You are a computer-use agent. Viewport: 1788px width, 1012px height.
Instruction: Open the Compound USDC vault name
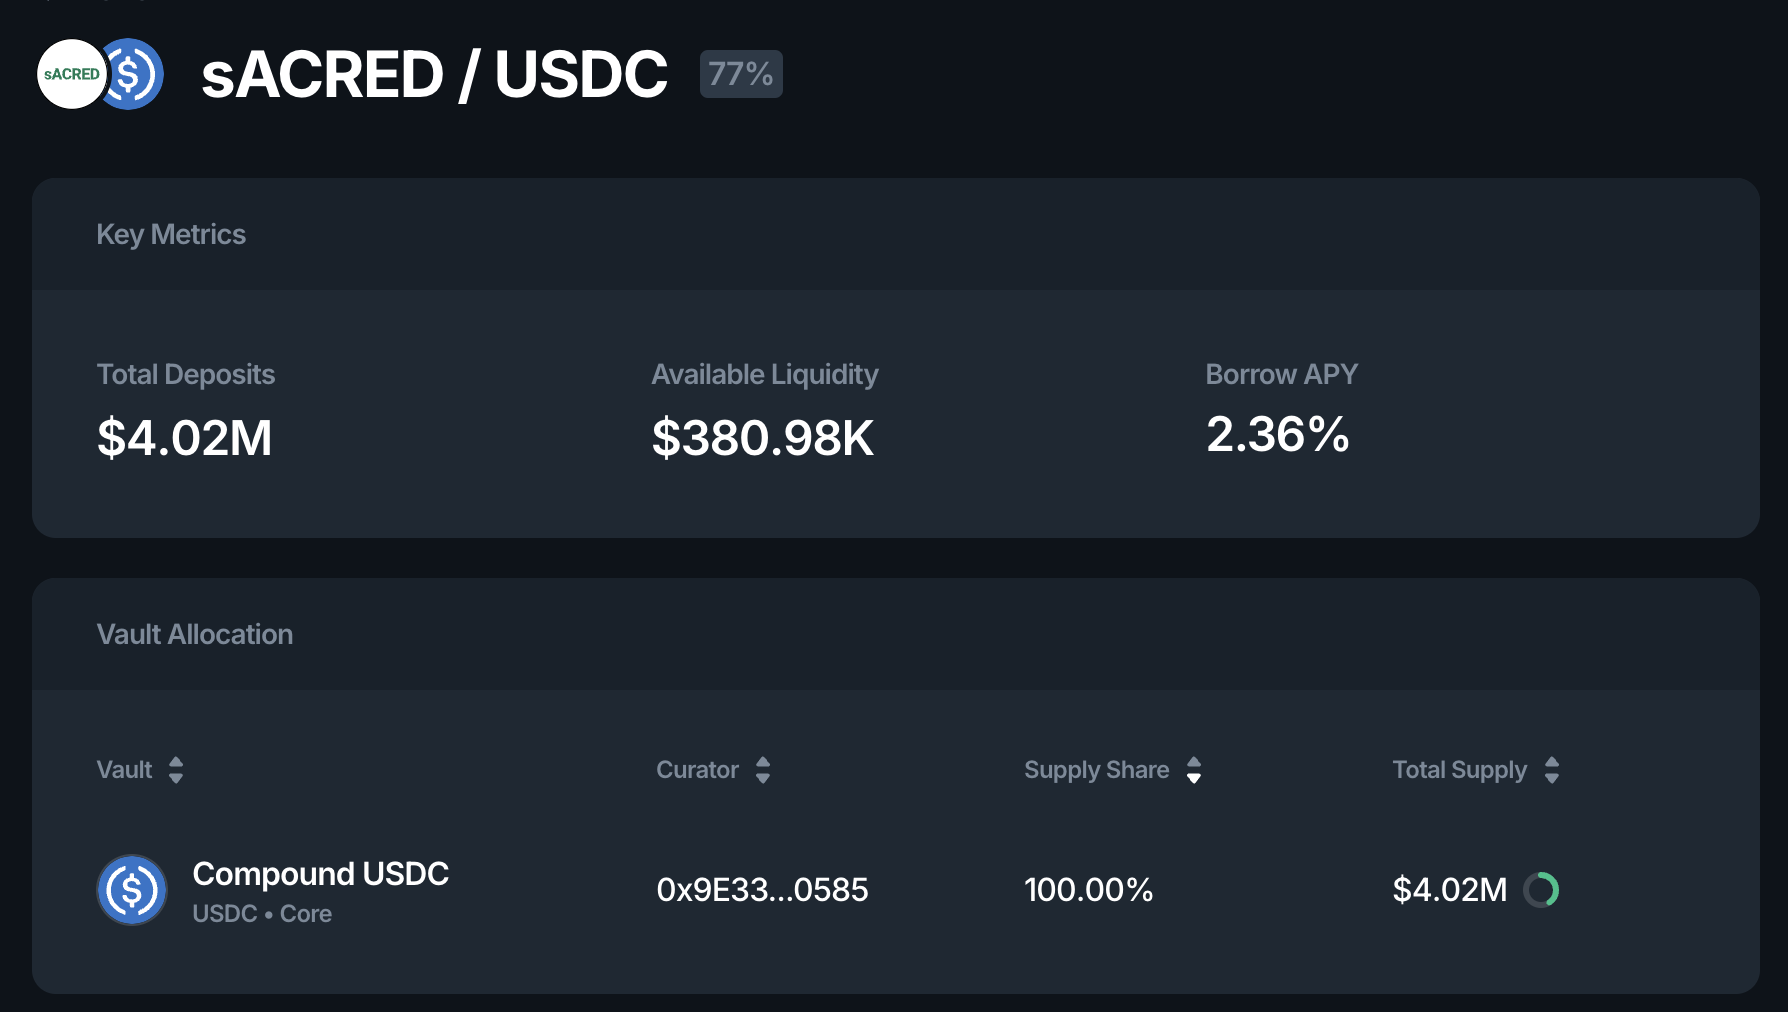320,874
